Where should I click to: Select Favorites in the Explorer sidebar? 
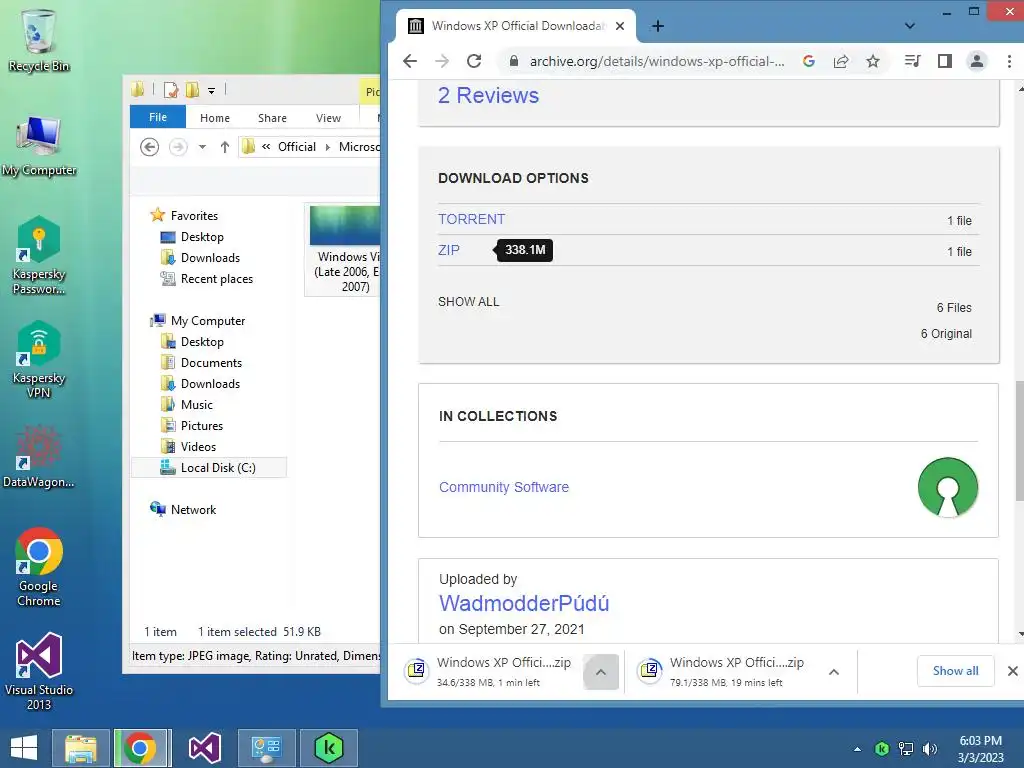194,216
